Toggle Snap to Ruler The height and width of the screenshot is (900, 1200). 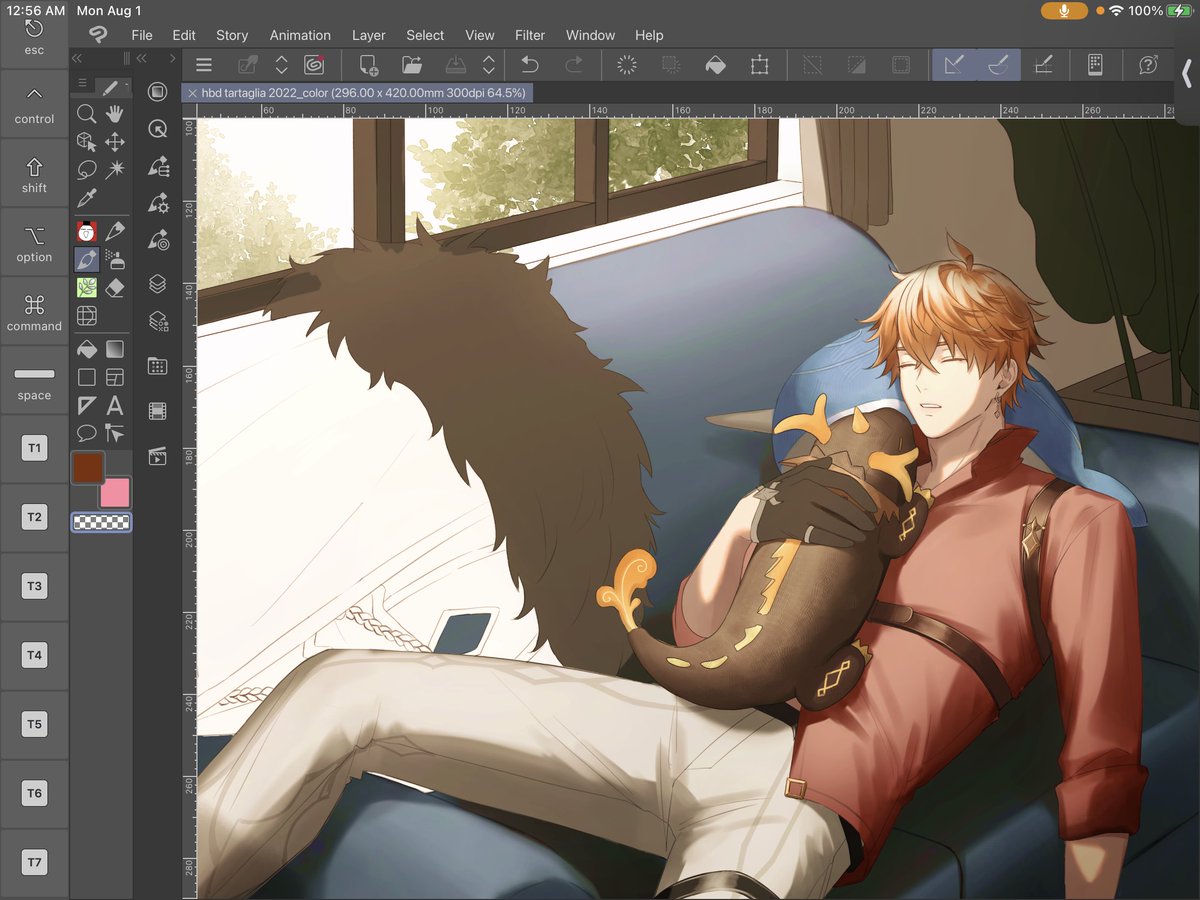954,65
